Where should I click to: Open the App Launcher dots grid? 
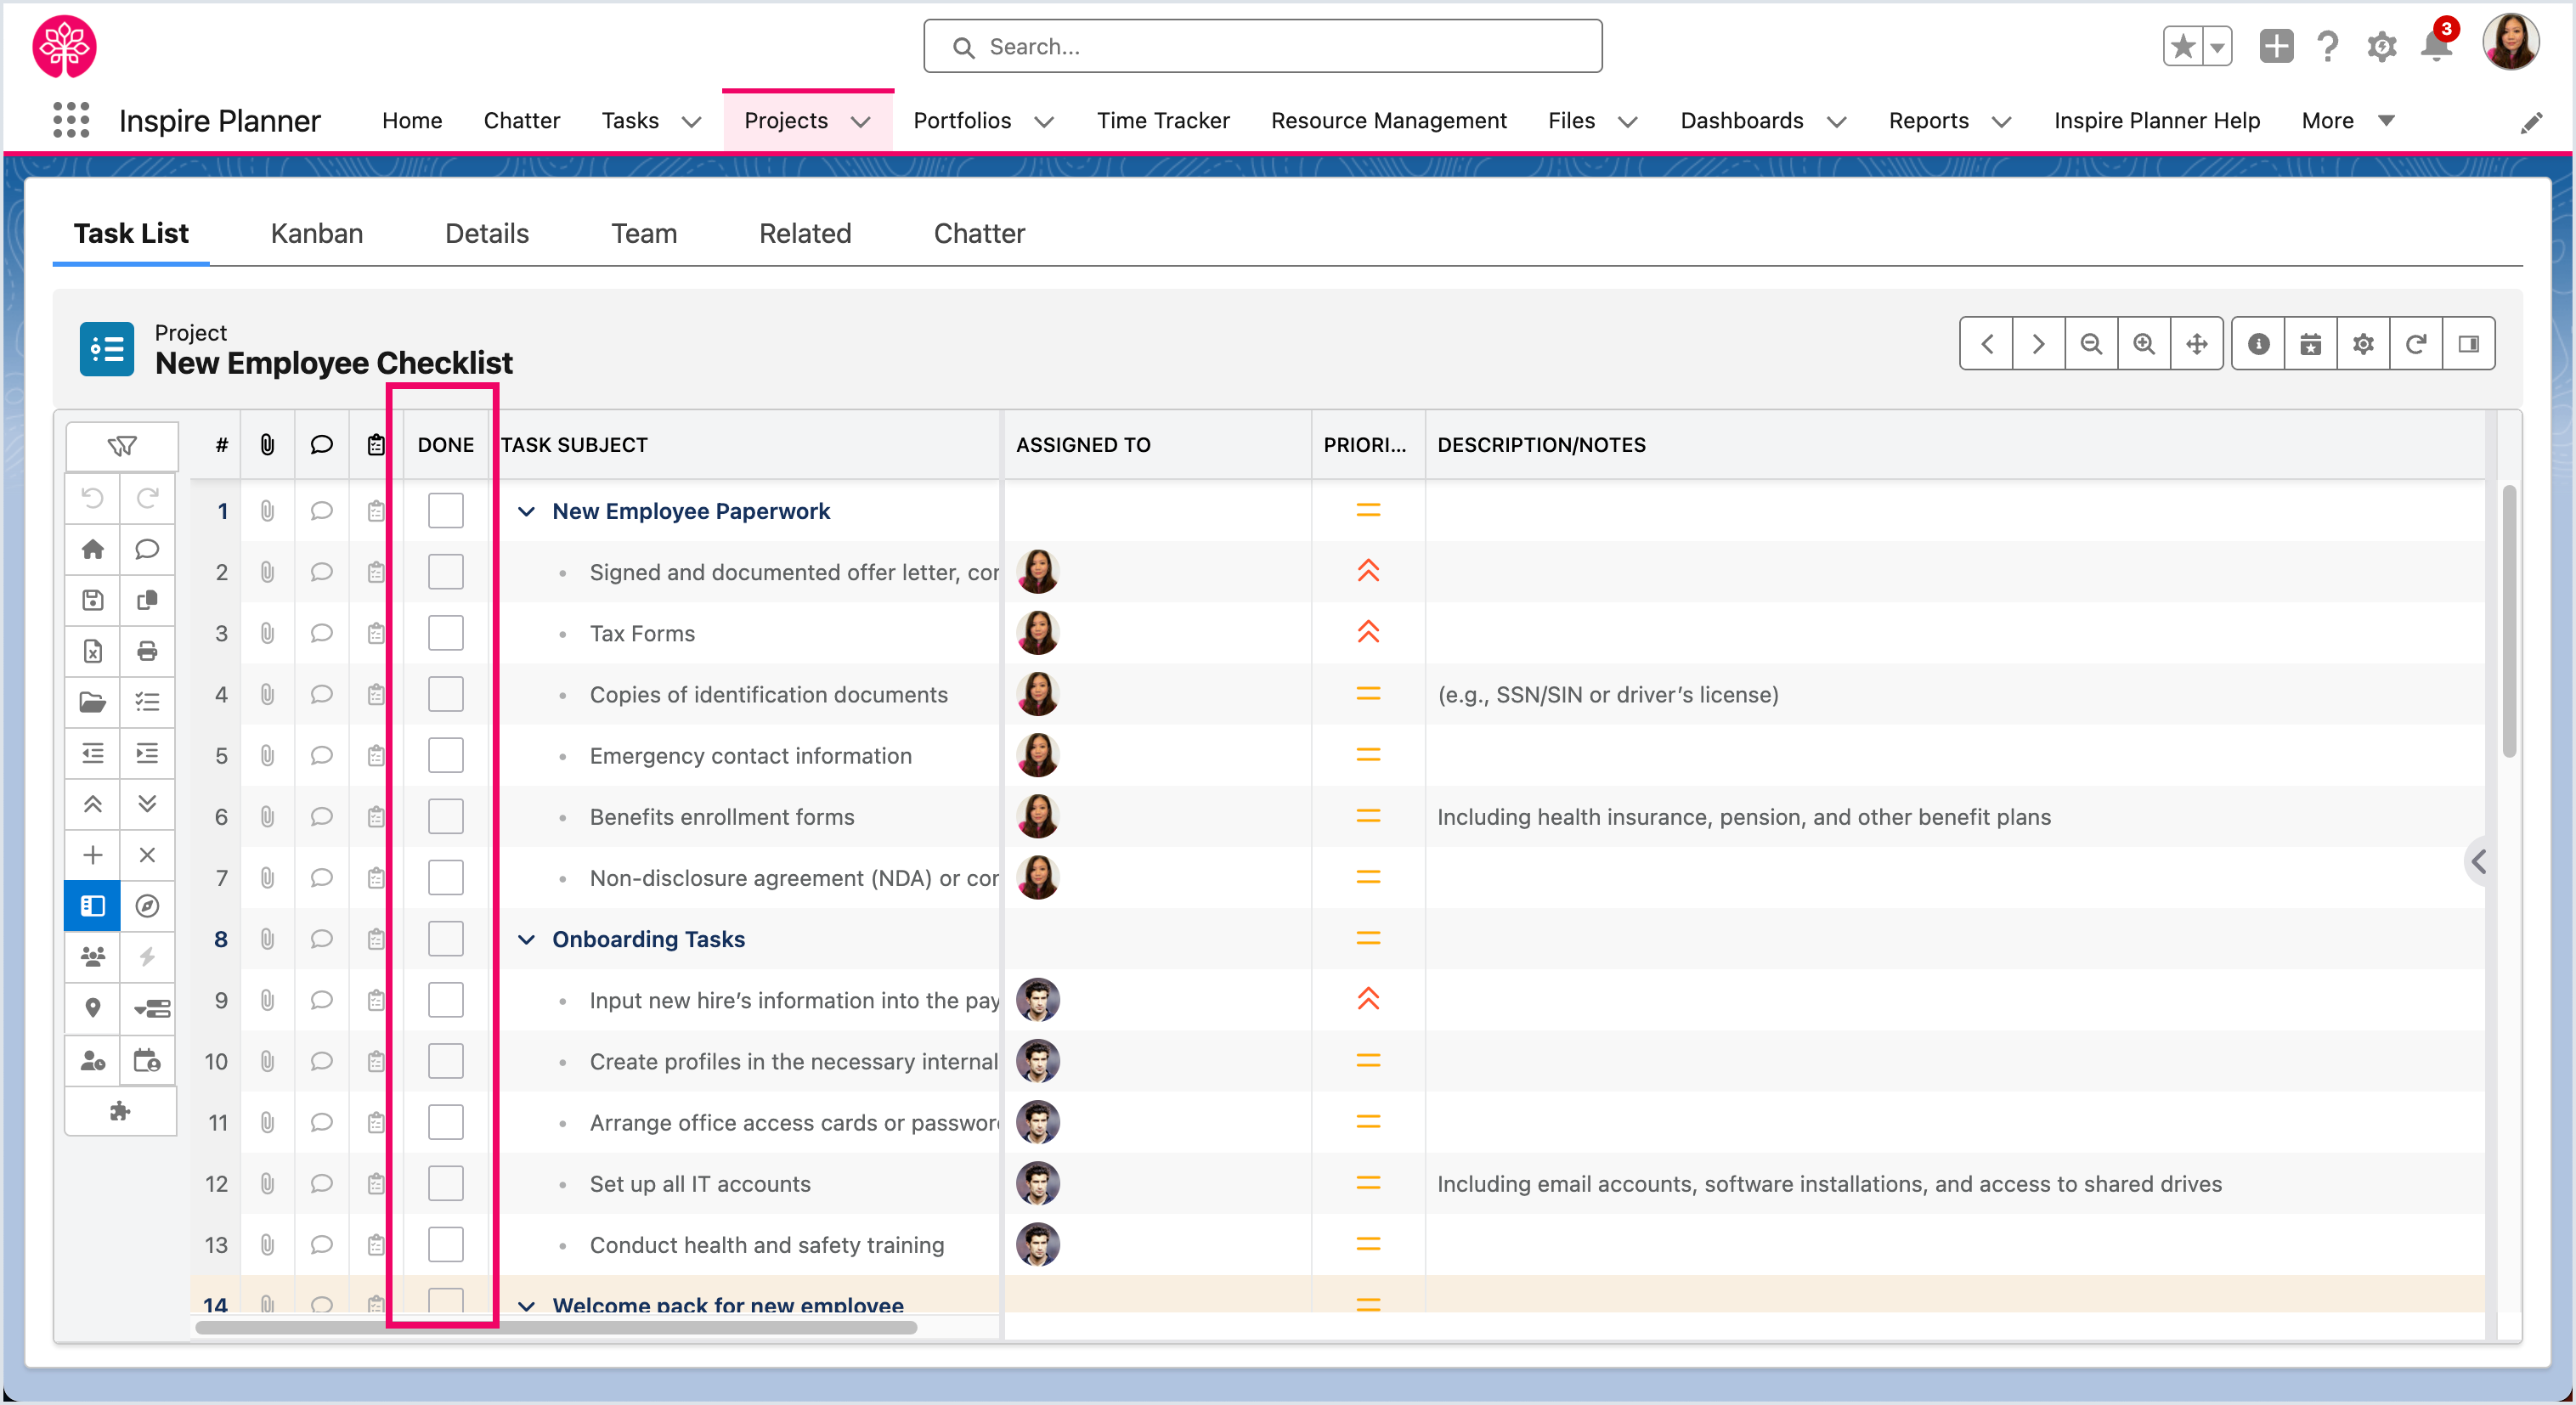tap(71, 120)
